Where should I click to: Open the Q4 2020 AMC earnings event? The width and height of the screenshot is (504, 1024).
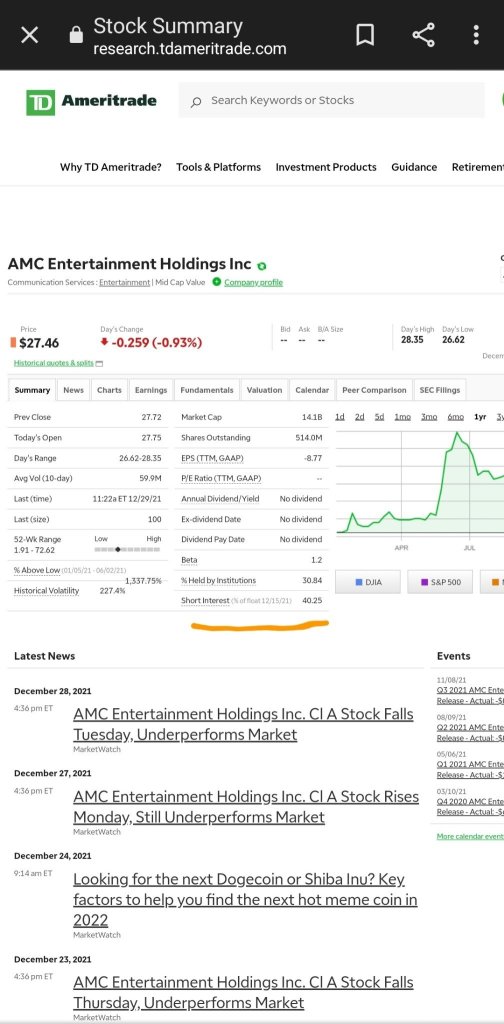pos(470,807)
